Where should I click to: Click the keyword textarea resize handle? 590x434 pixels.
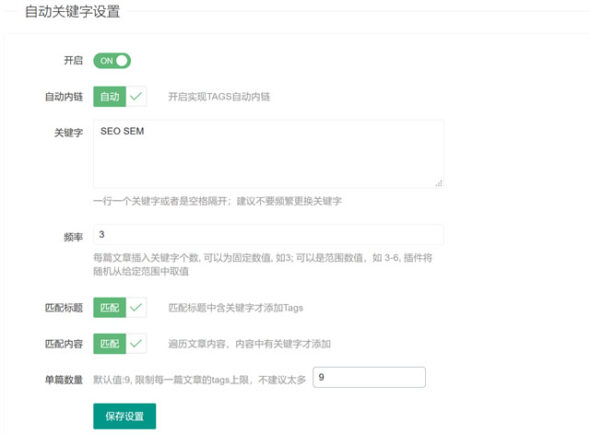pyautogui.click(x=439, y=183)
